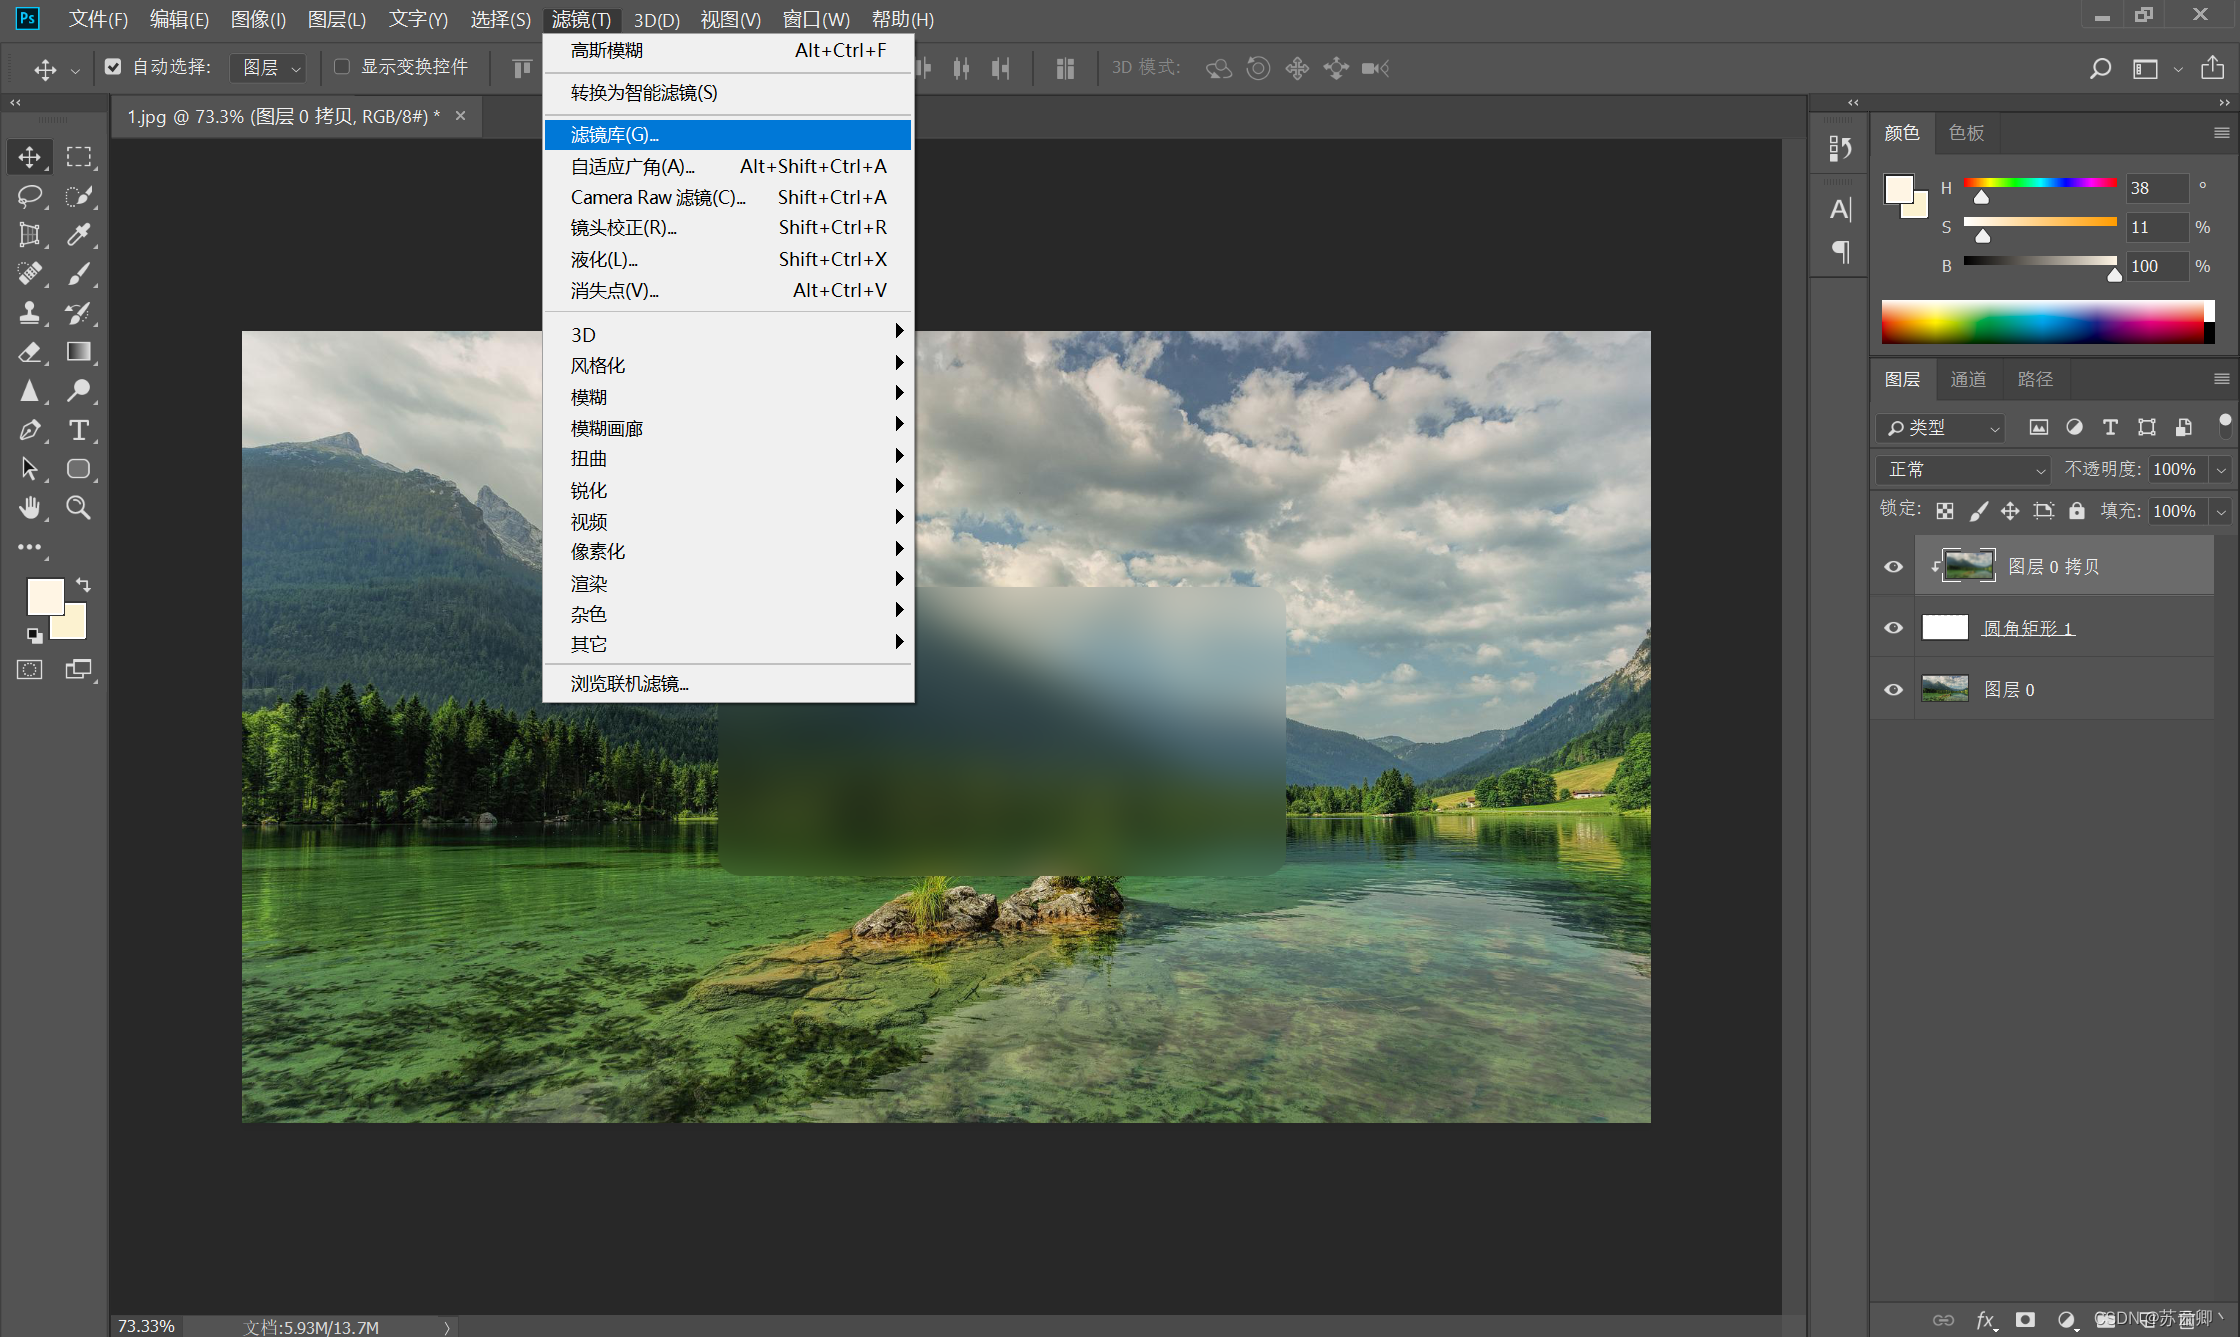
Task: Toggle type layer filter
Action: click(x=2110, y=428)
